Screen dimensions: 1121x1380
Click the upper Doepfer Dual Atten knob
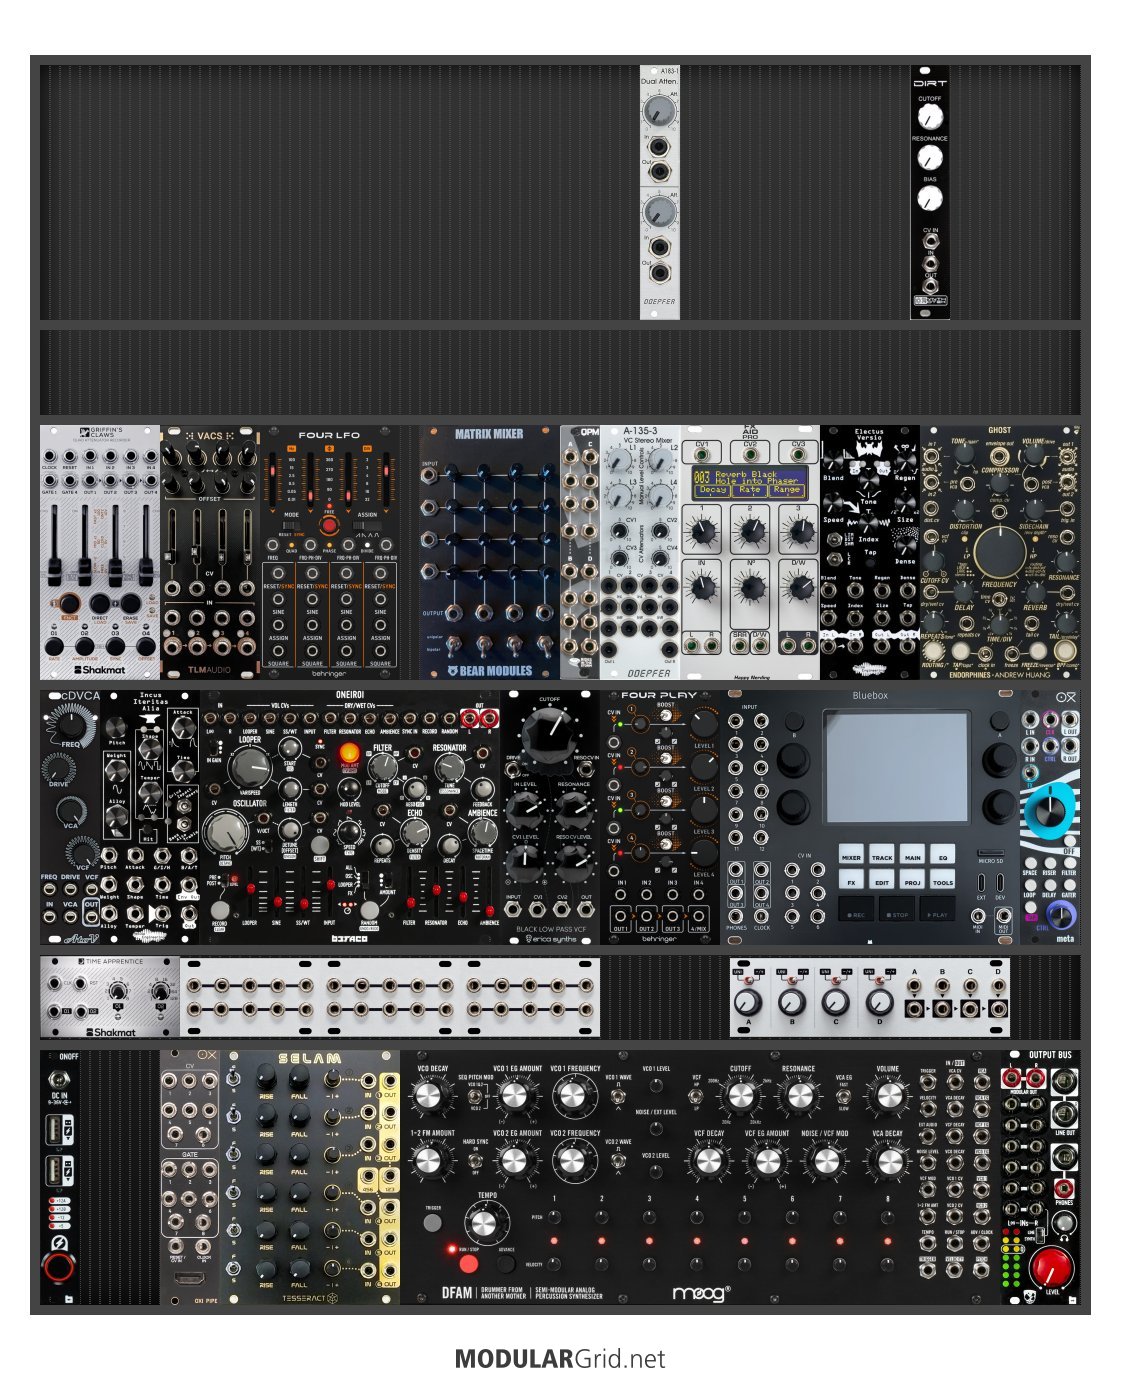click(x=659, y=110)
